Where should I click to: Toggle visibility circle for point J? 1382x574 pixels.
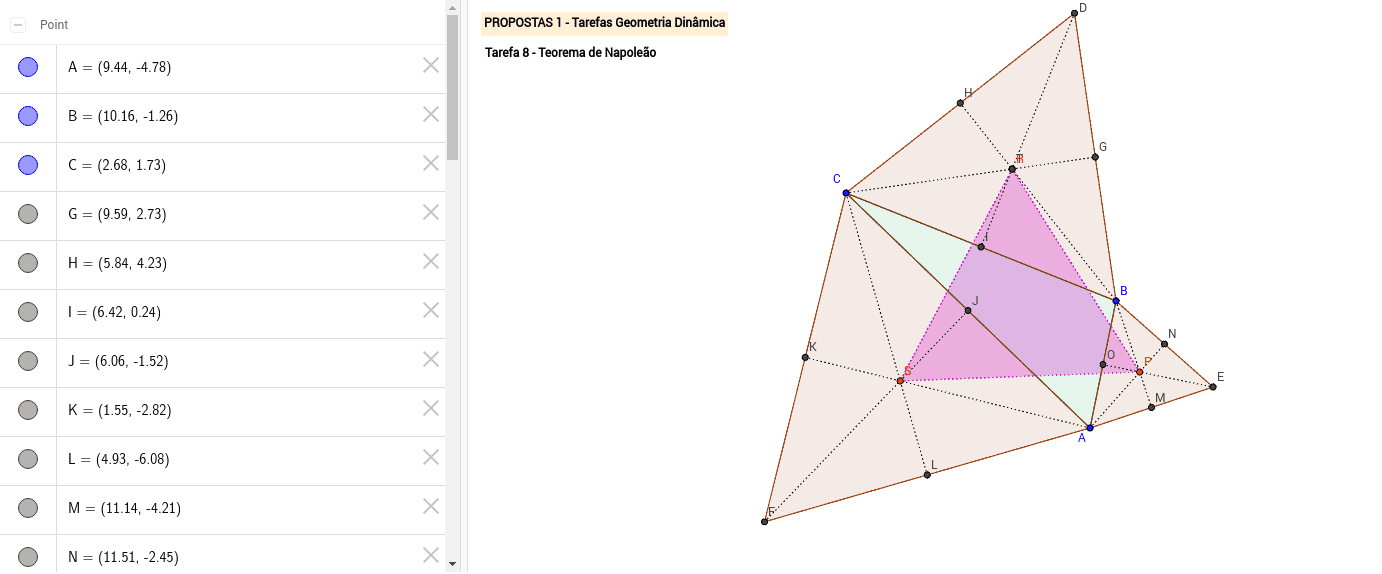coord(28,361)
